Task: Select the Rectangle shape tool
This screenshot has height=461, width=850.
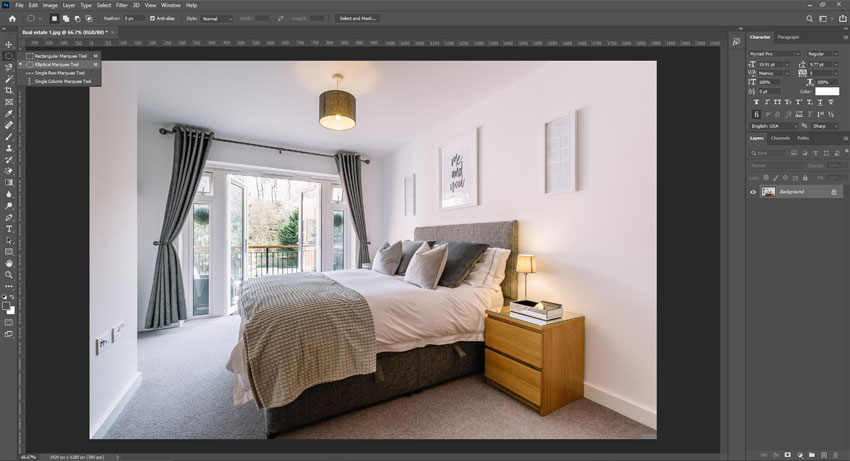Action: click(x=9, y=252)
